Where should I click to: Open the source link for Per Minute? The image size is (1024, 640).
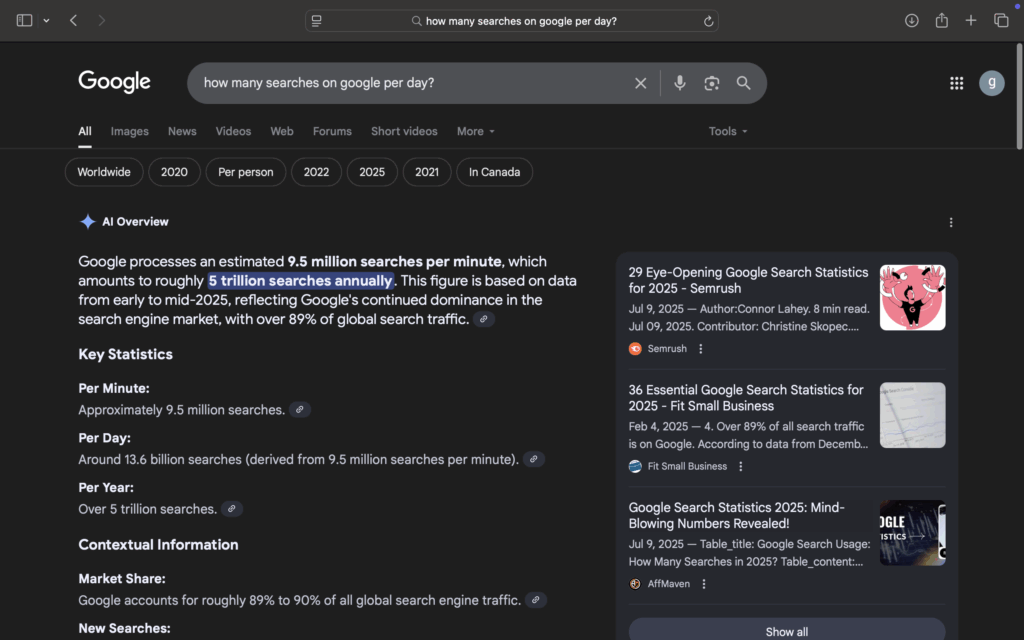300,409
